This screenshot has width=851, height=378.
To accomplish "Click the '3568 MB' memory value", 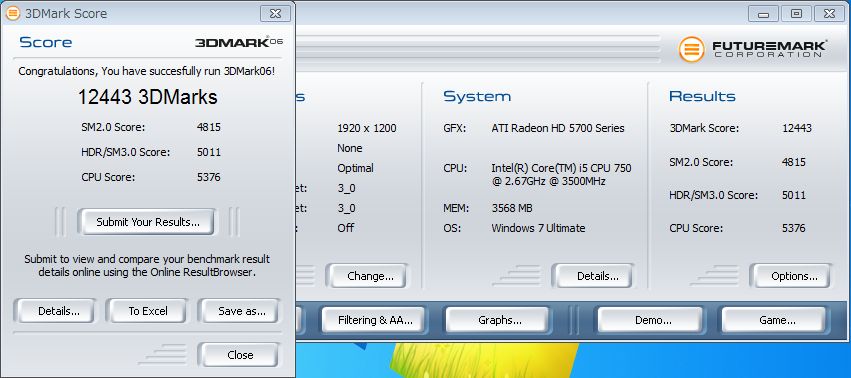I will (512, 208).
